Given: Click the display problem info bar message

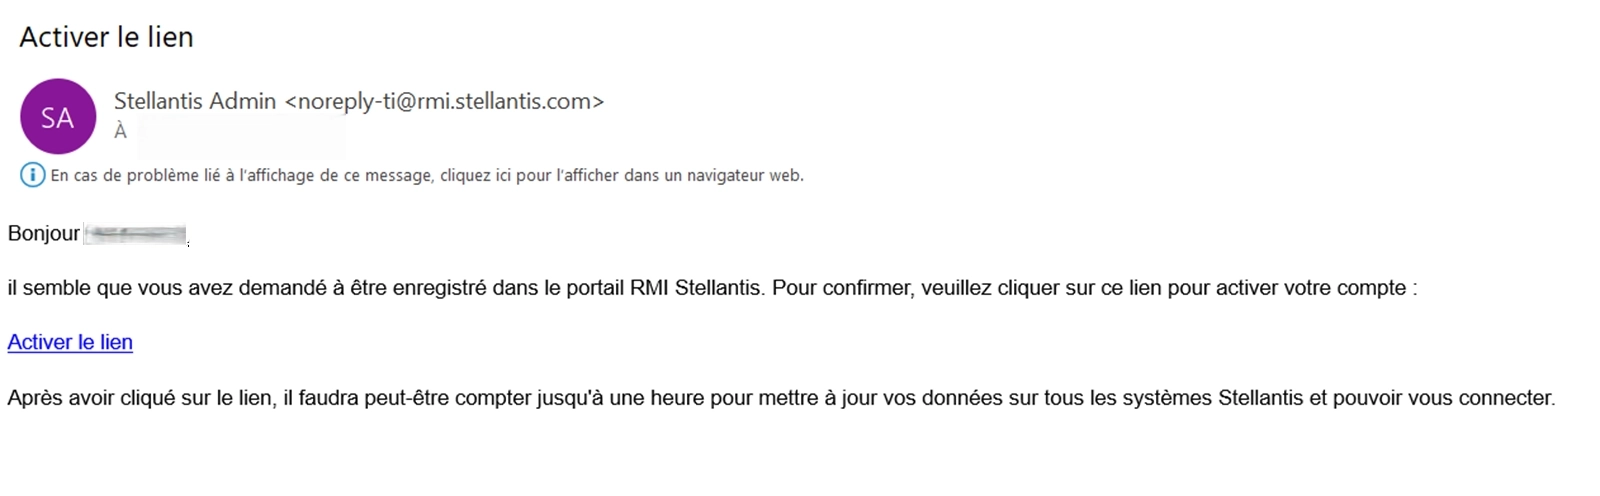Looking at the screenshot, I should pos(427,176).
